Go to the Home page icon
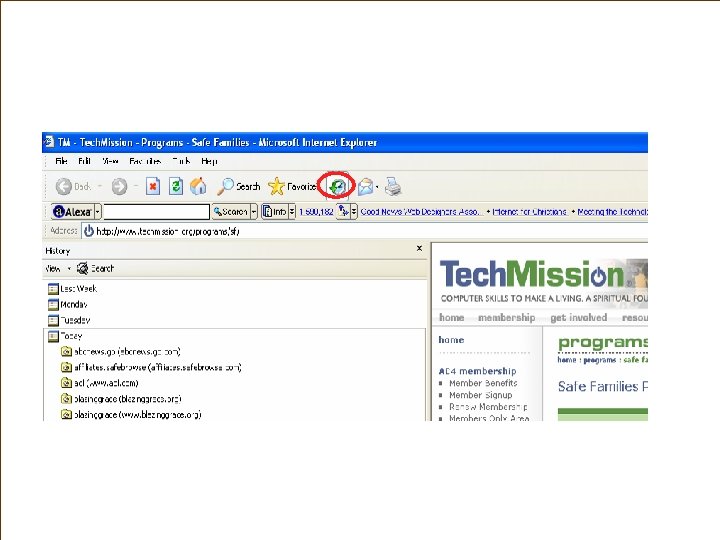This screenshot has width=720, height=540. 198,186
